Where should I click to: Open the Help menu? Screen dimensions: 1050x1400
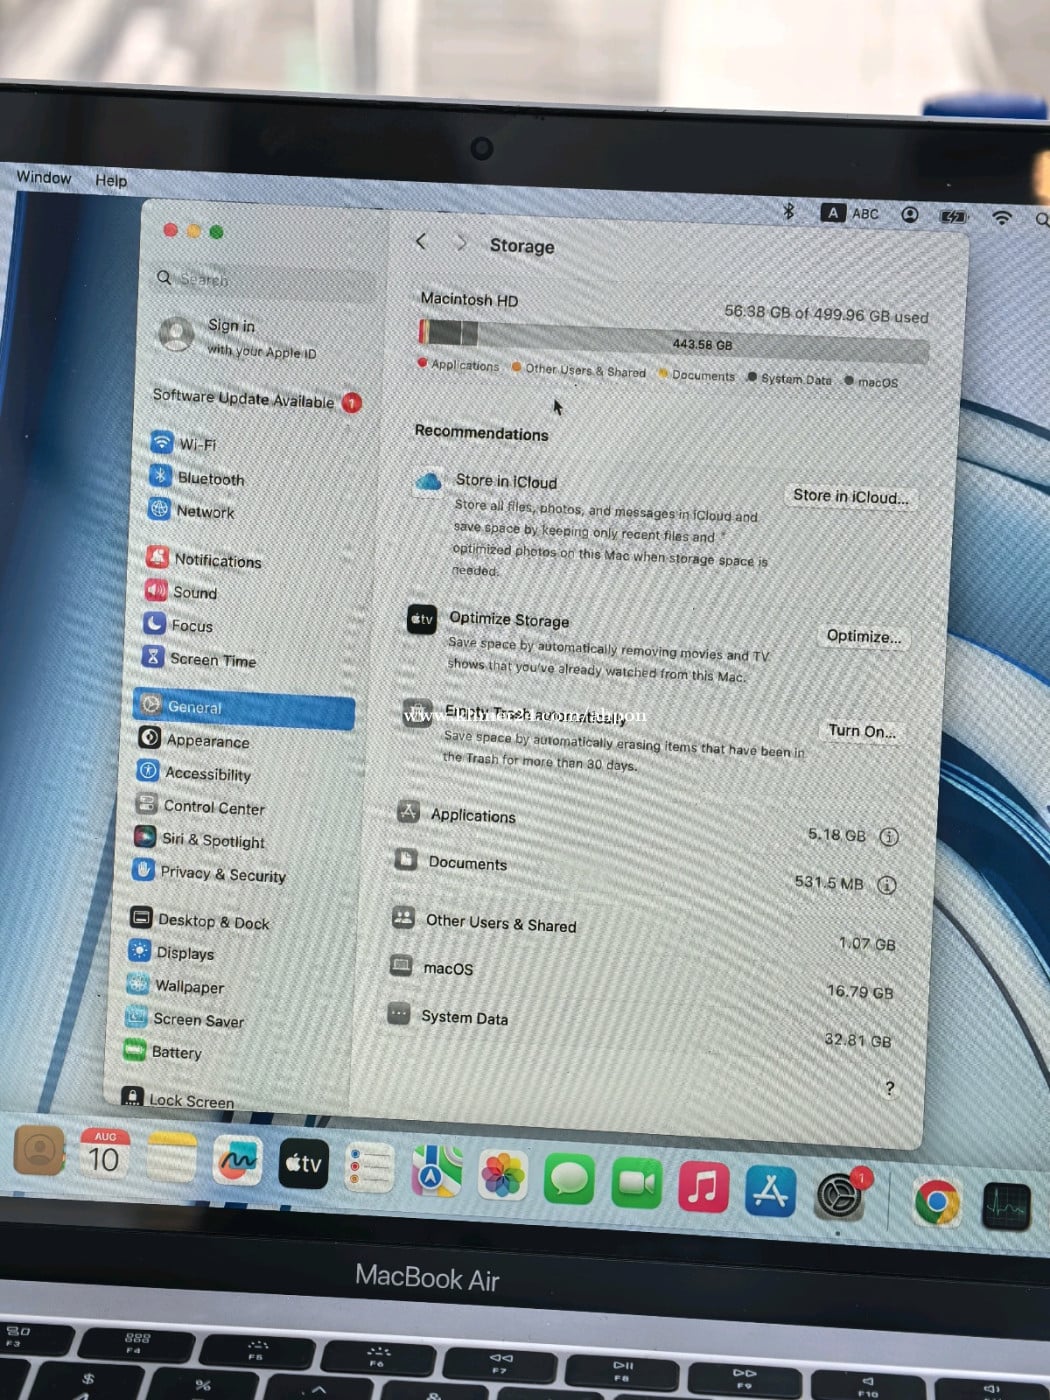tap(111, 180)
